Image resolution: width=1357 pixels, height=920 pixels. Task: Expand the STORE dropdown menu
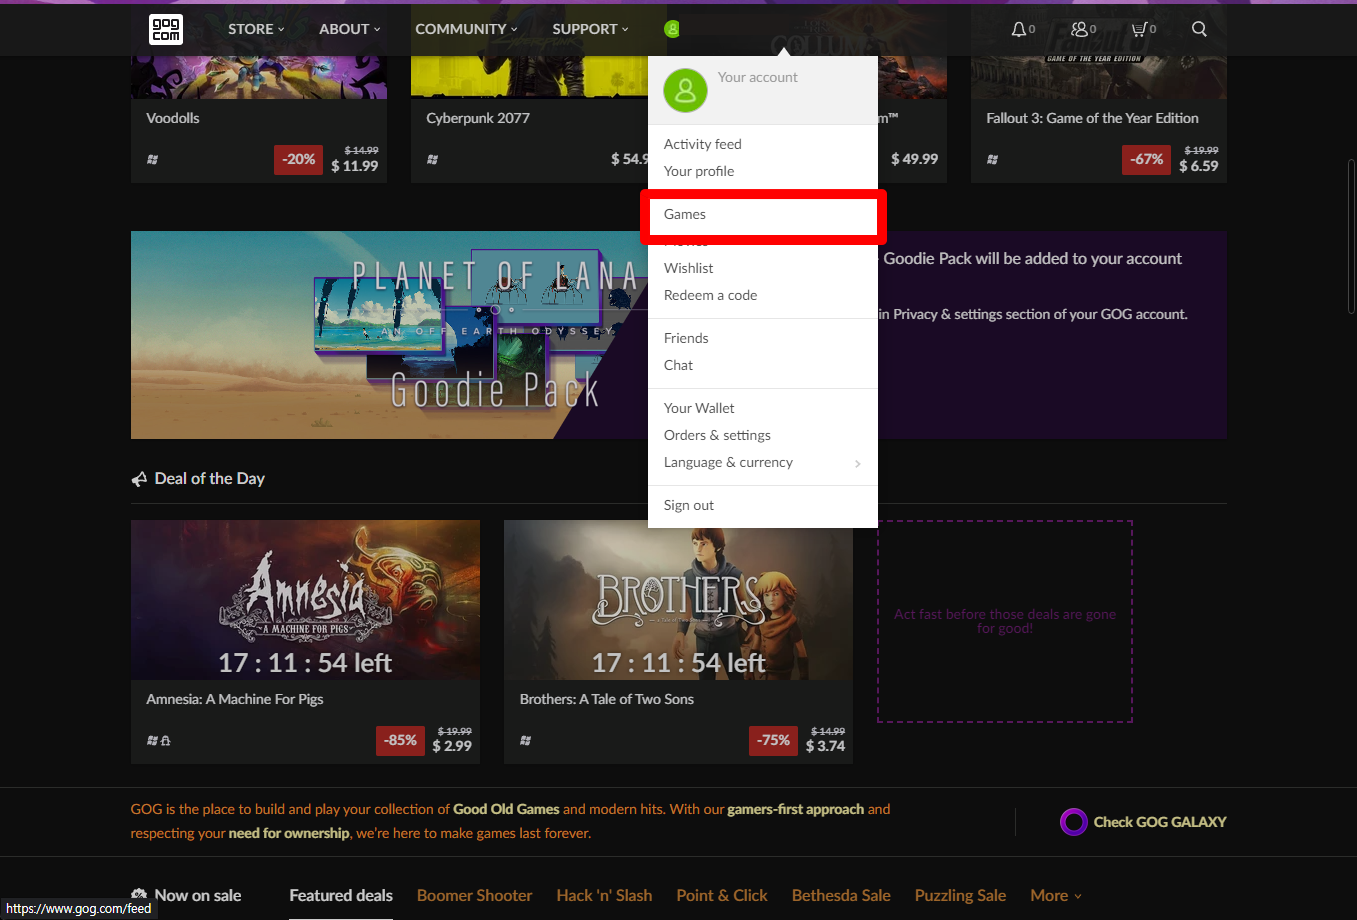click(x=256, y=29)
